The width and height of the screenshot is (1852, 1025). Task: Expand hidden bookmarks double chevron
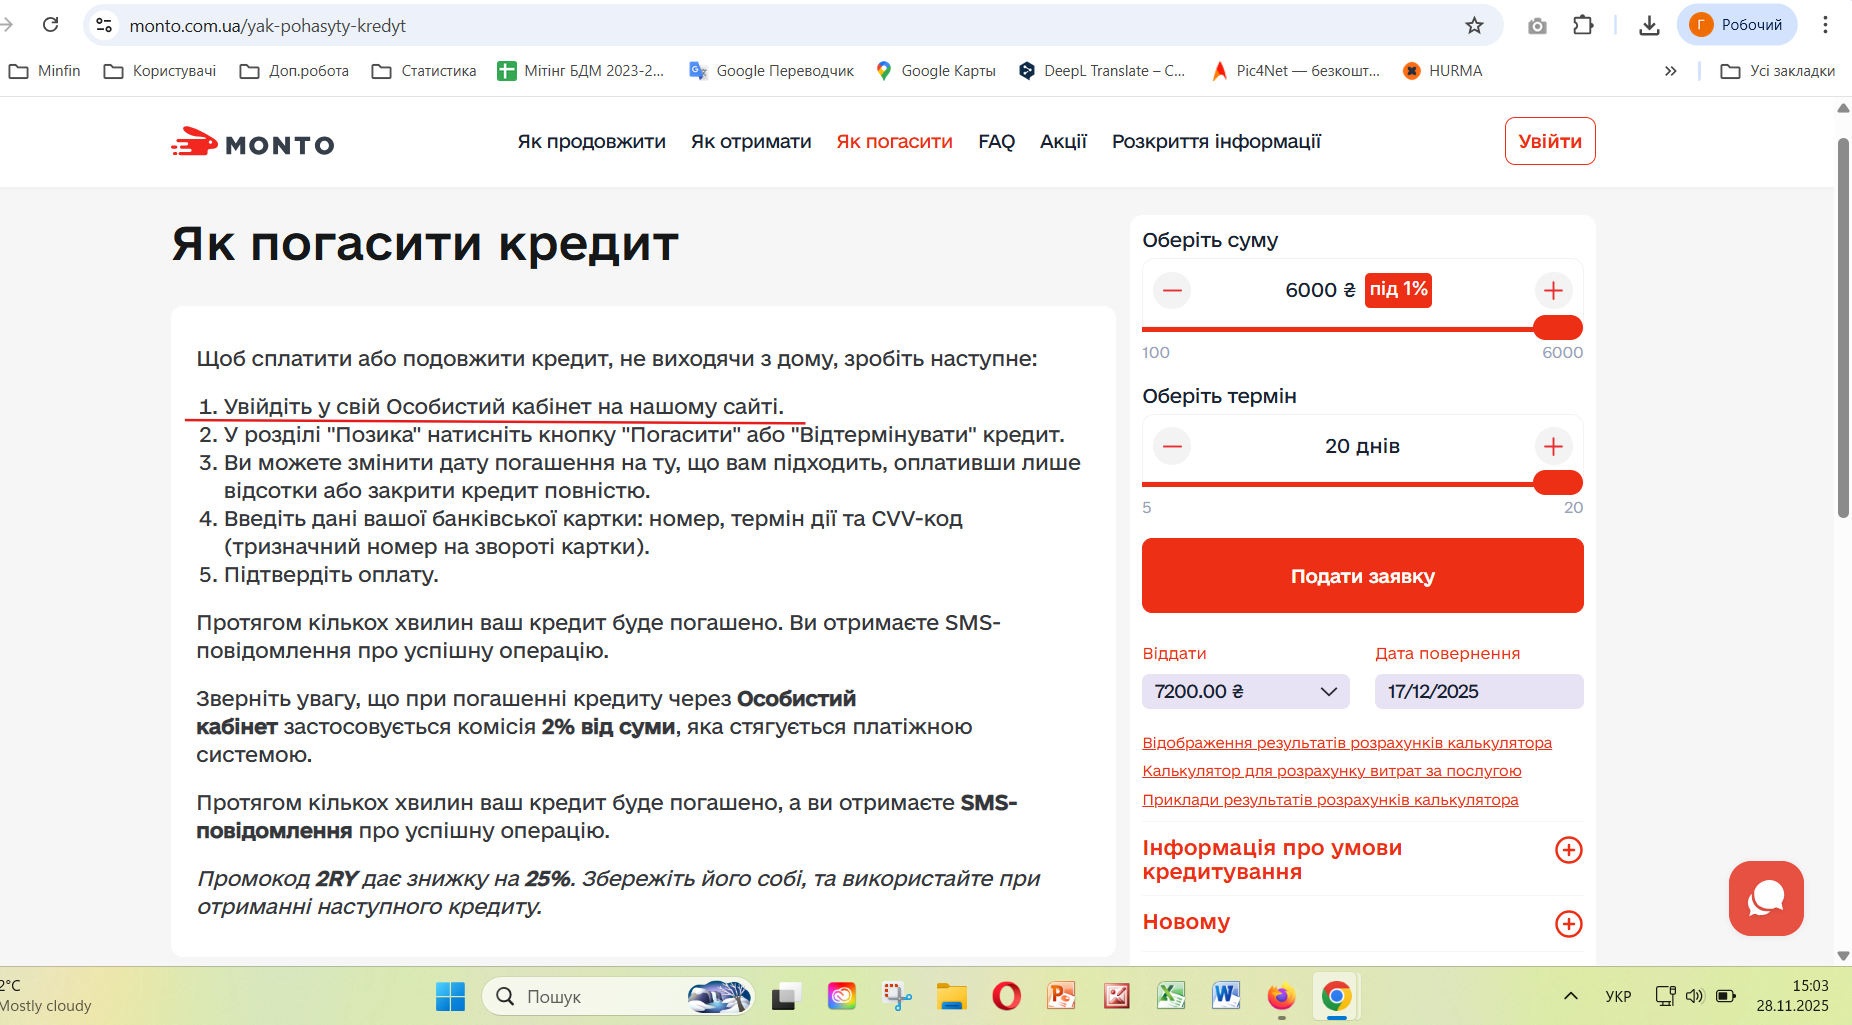1670,71
